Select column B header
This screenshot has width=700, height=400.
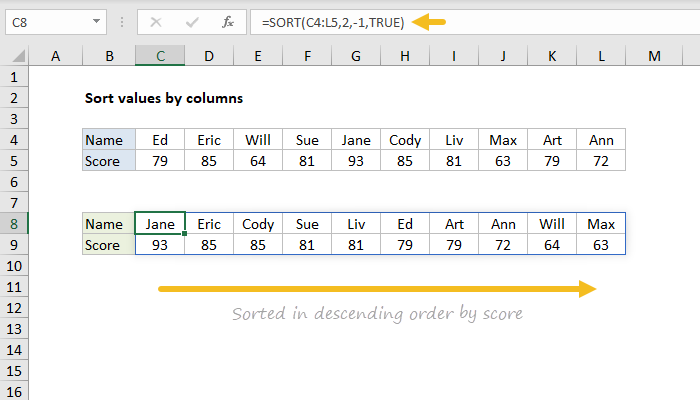click(x=109, y=56)
